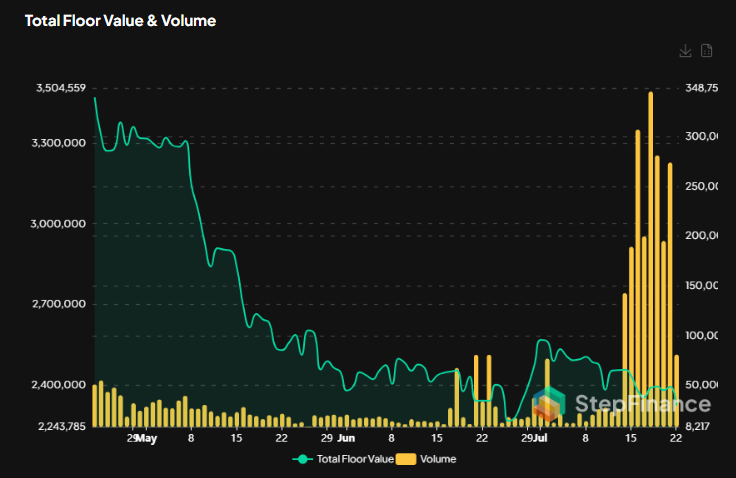The width and height of the screenshot is (736, 478).
Task: Select the tallest yellow volume bar
Action: point(650,258)
